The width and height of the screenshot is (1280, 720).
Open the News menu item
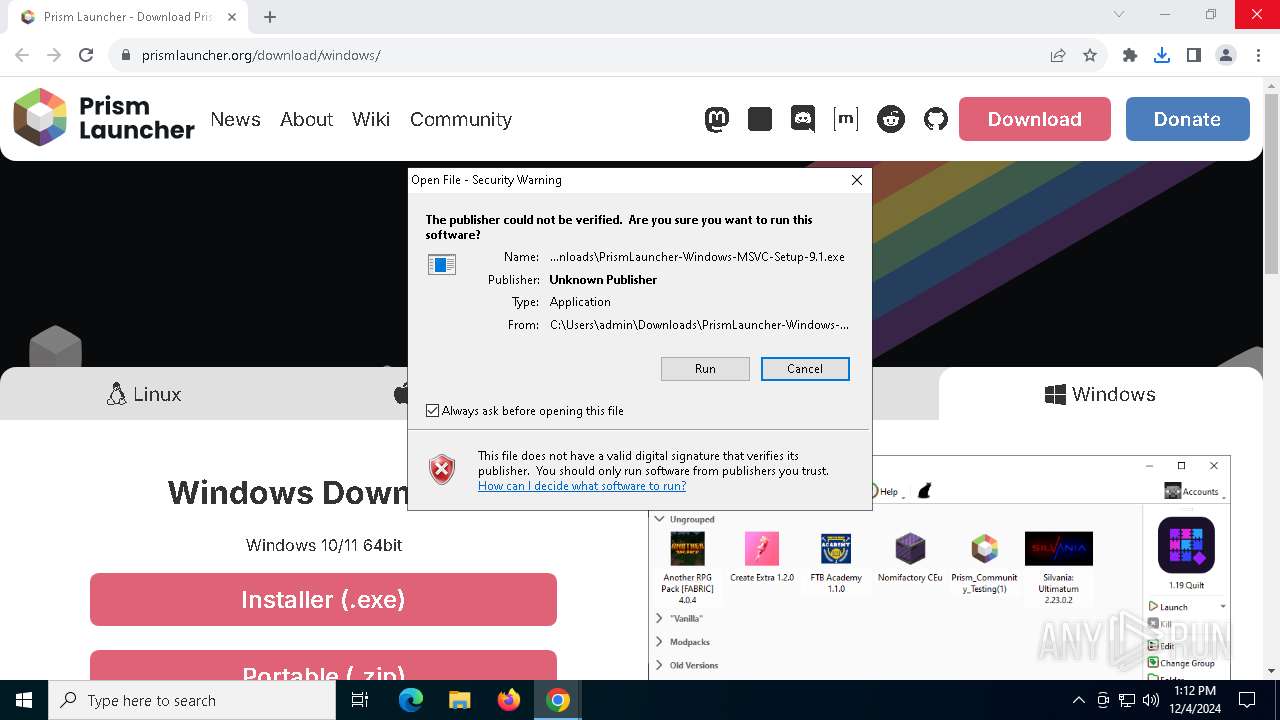pyautogui.click(x=235, y=119)
